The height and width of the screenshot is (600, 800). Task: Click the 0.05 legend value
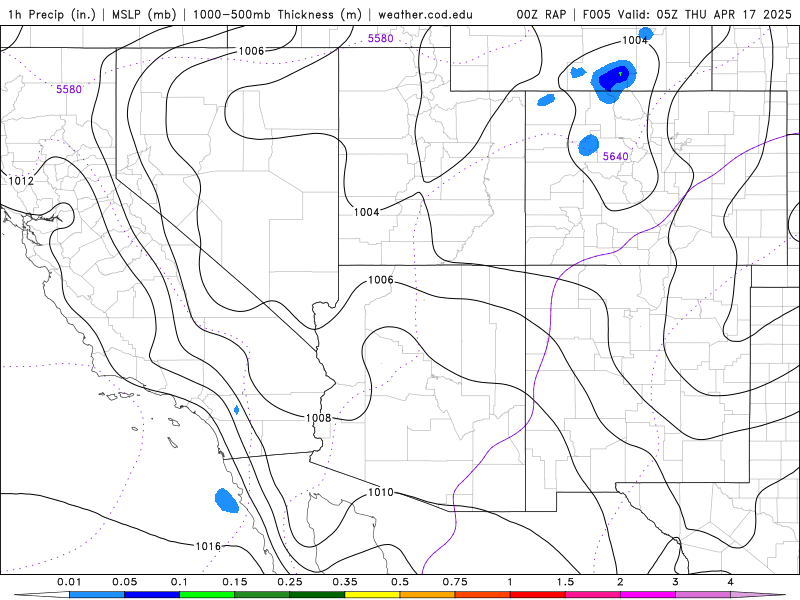pos(124,582)
